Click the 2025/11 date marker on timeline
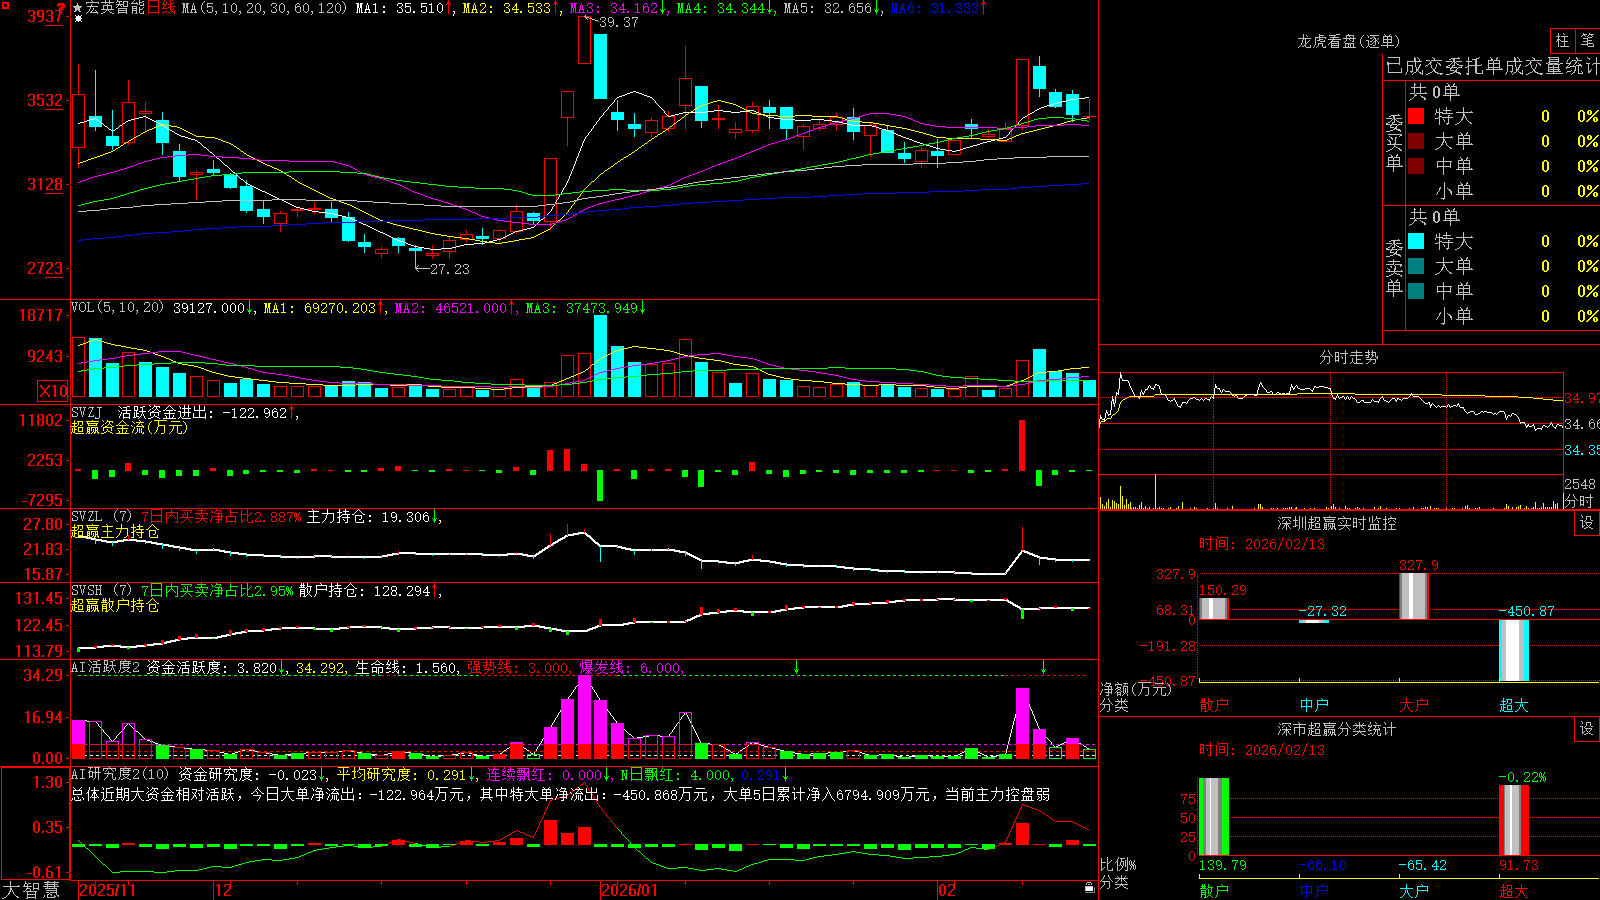This screenshot has height=900, width=1600. click(107, 890)
